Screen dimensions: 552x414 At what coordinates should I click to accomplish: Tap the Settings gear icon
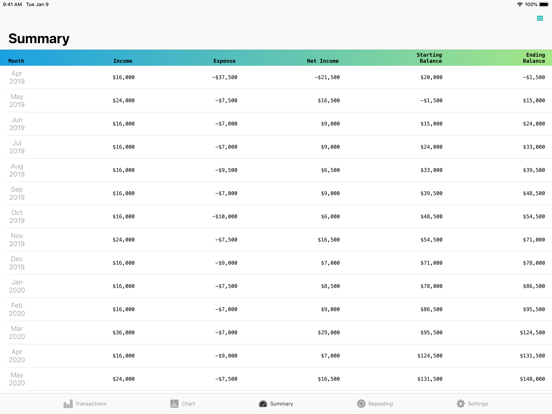[x=460, y=404]
